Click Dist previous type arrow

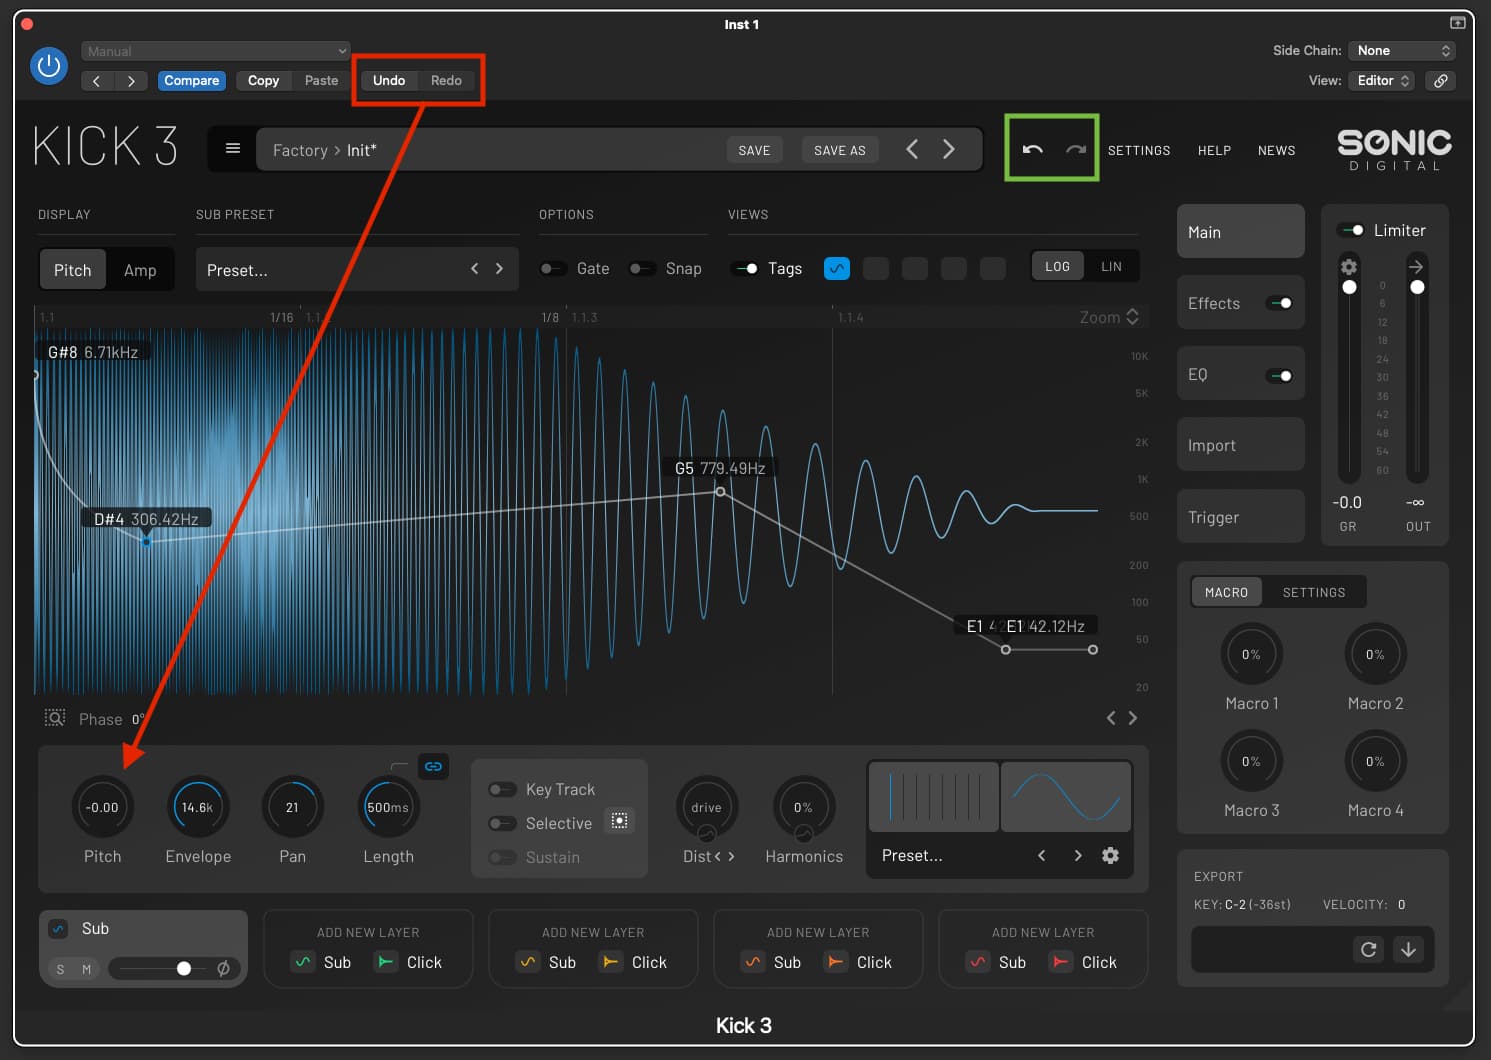717,856
